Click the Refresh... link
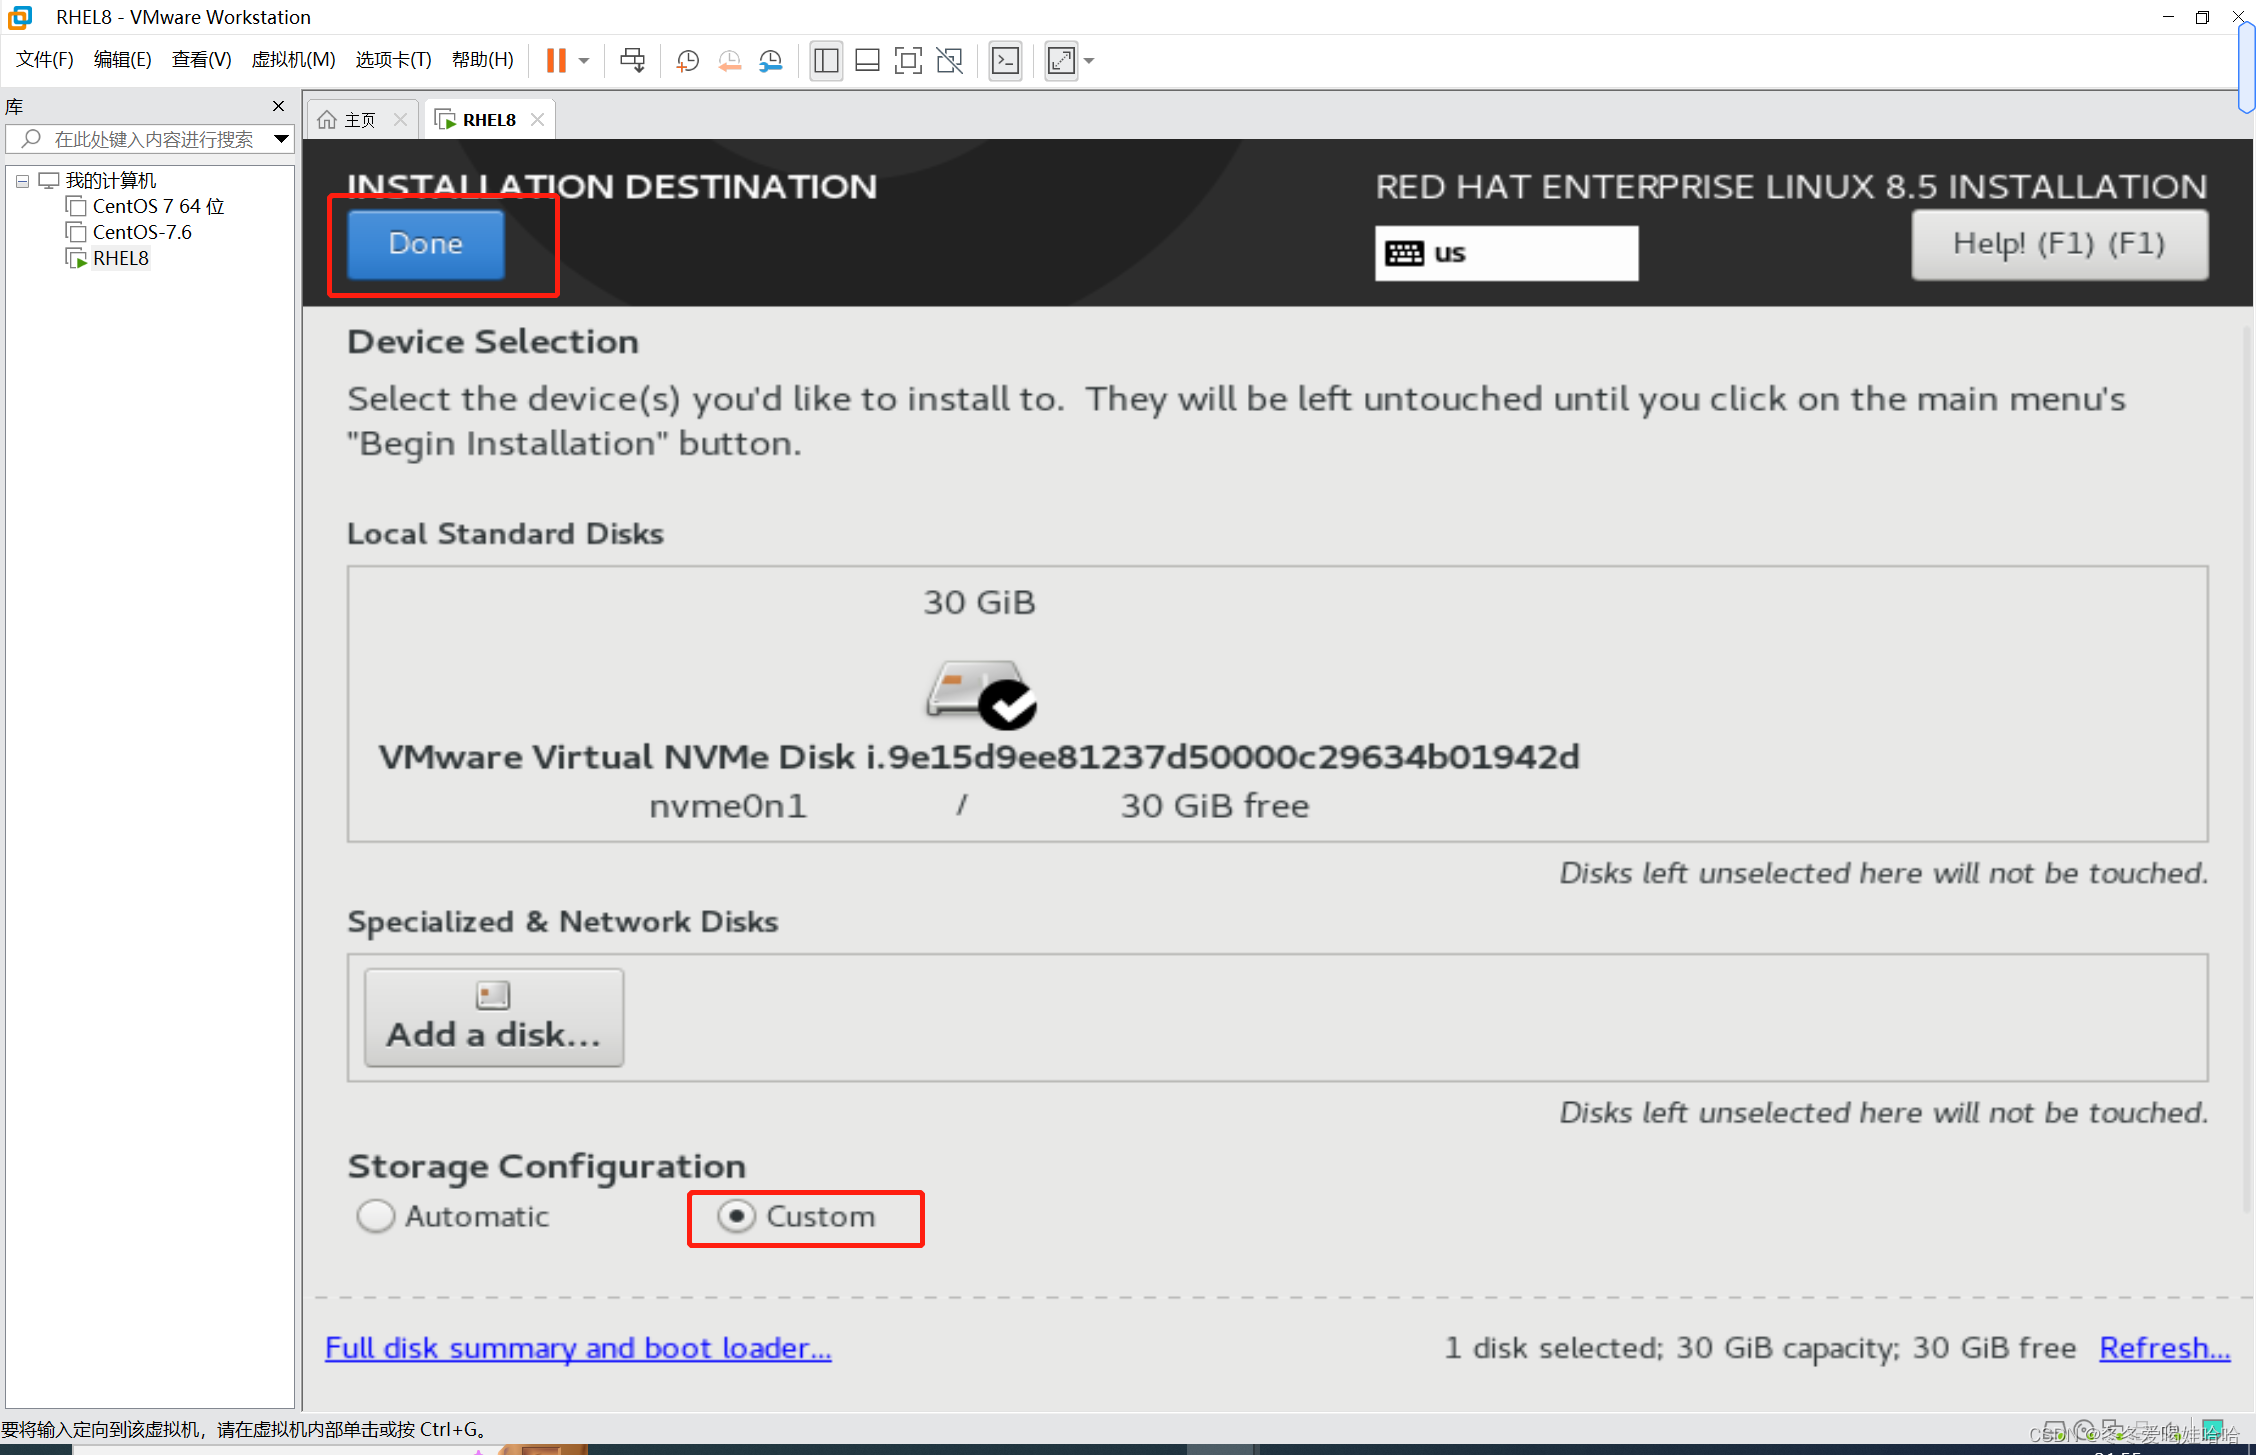This screenshot has width=2256, height=1455. [x=2165, y=1348]
